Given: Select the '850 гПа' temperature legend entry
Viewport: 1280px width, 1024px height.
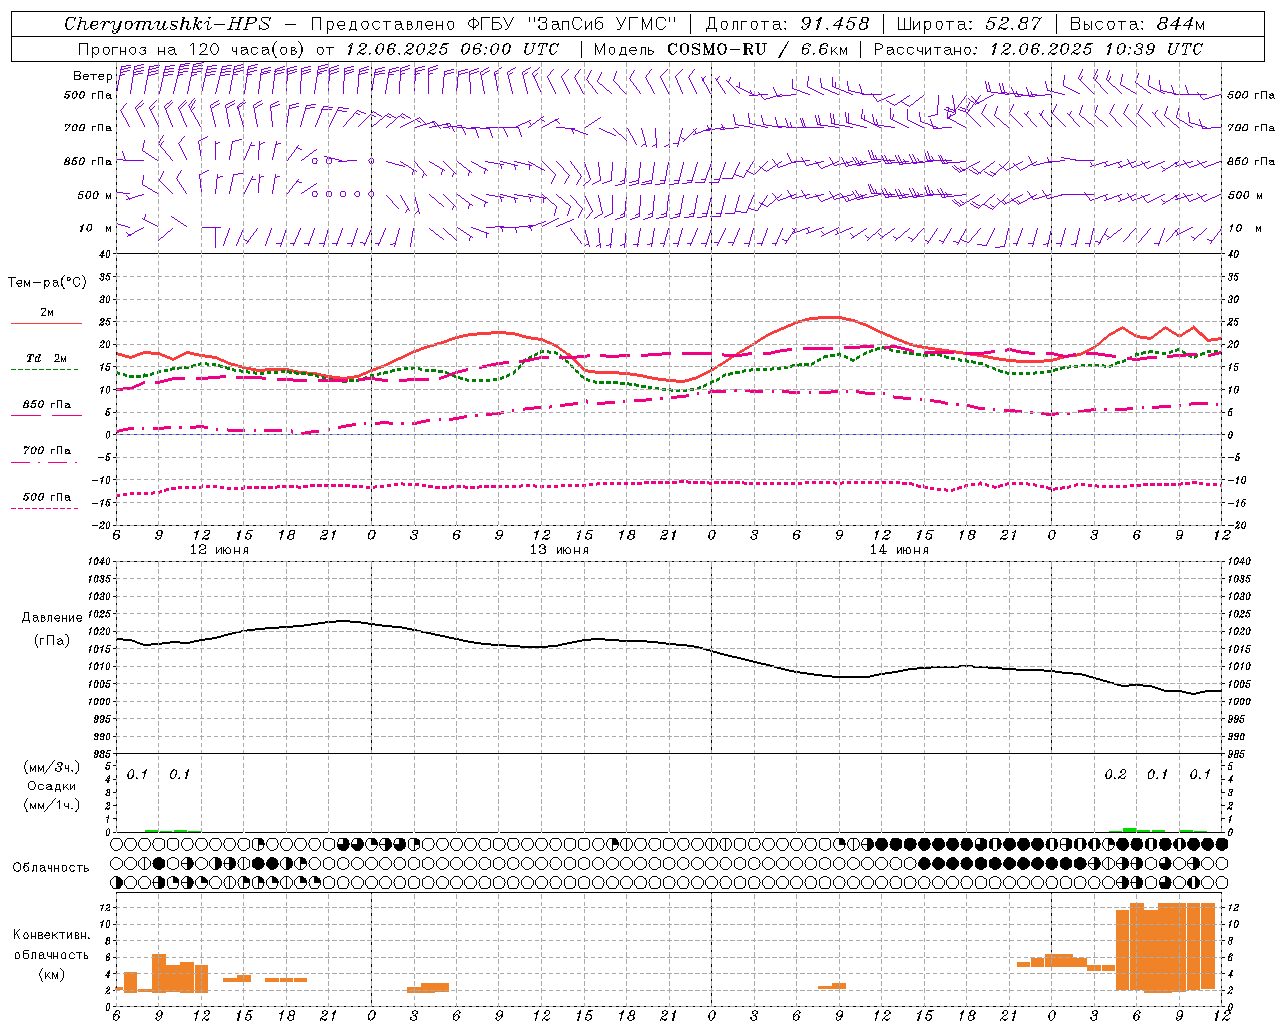Looking at the screenshot, I should 47,405.
